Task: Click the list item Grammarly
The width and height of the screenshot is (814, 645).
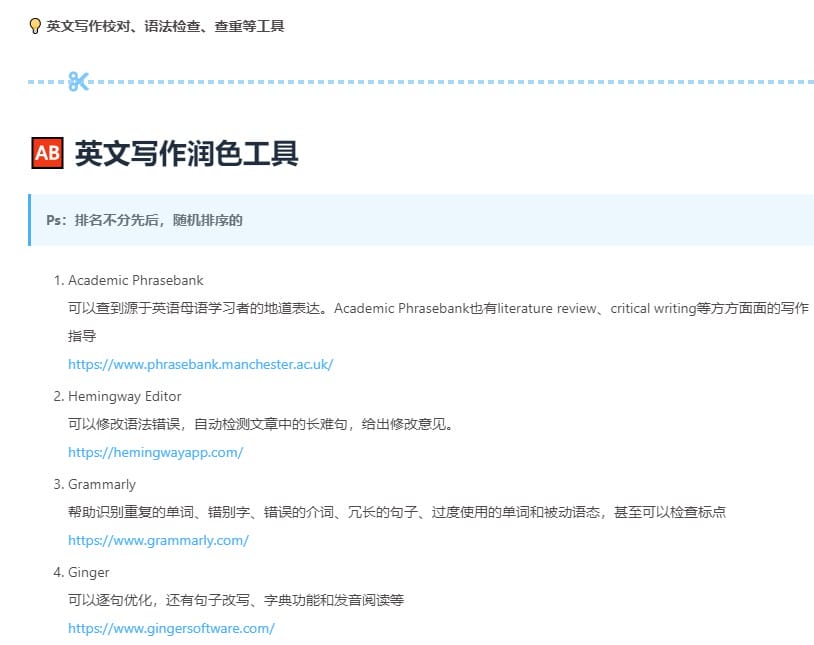Action: point(102,485)
